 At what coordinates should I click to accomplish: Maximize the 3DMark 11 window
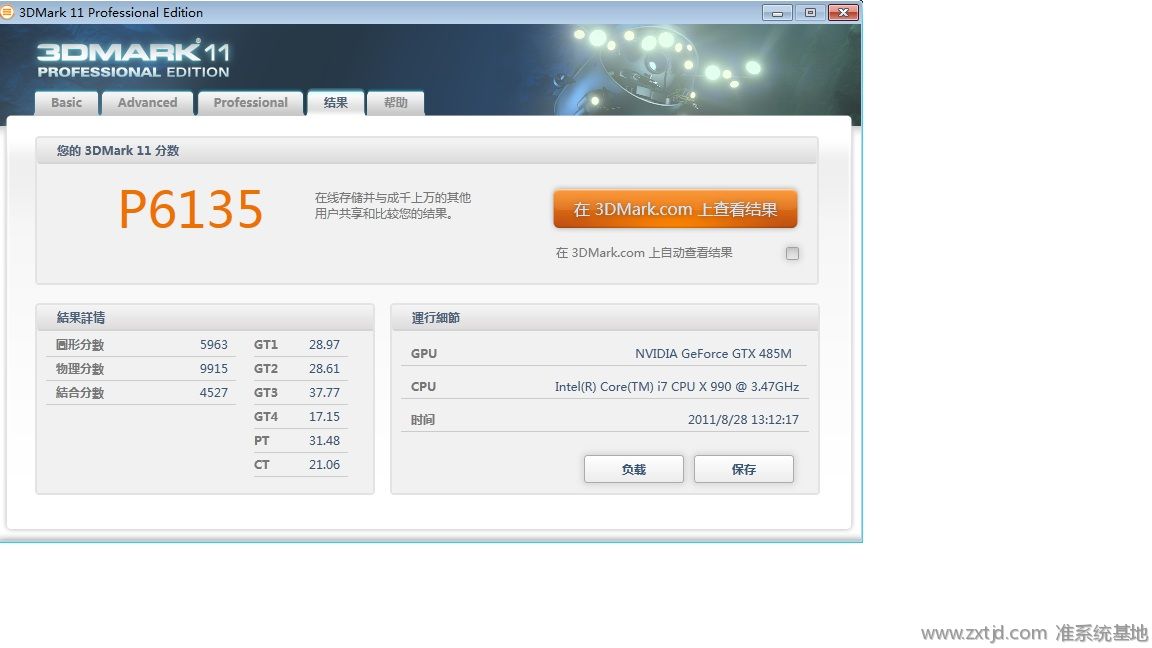810,12
